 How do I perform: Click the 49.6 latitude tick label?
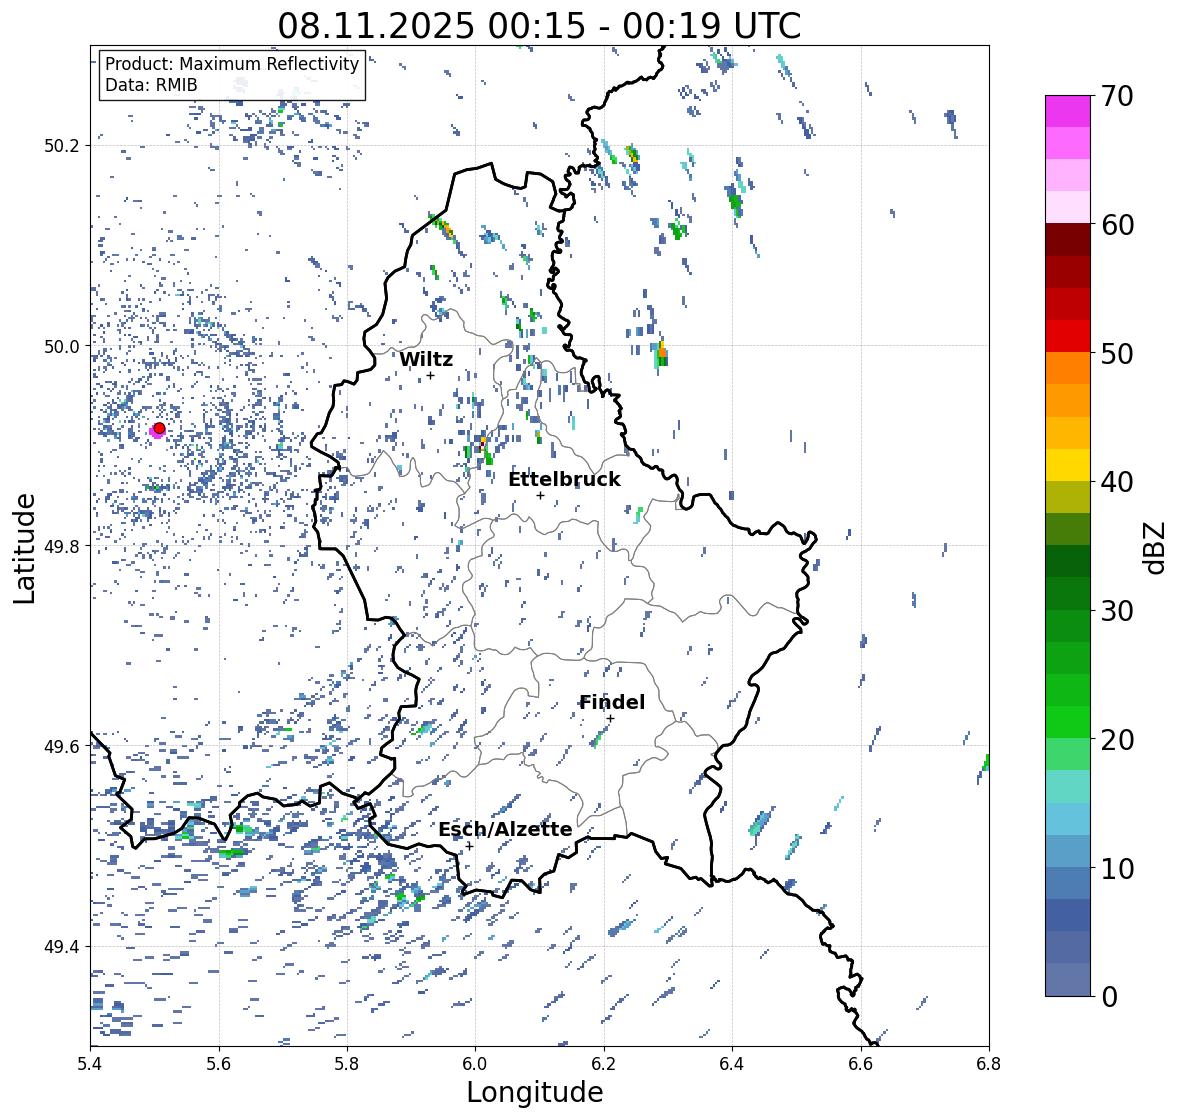62,746
